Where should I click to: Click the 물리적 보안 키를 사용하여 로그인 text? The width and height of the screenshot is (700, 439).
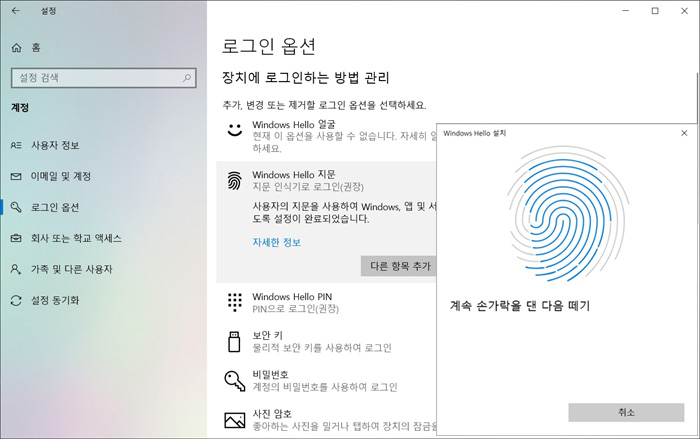[322, 348]
